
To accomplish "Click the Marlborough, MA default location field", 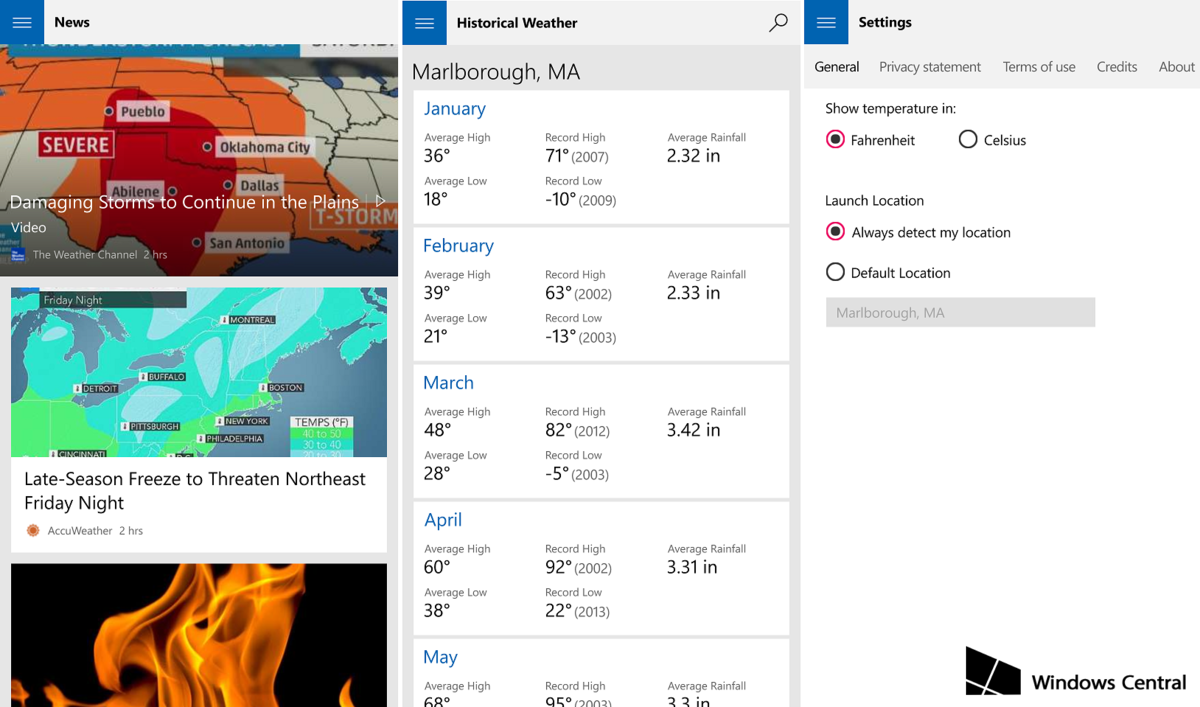I will pyautogui.click(x=960, y=312).
